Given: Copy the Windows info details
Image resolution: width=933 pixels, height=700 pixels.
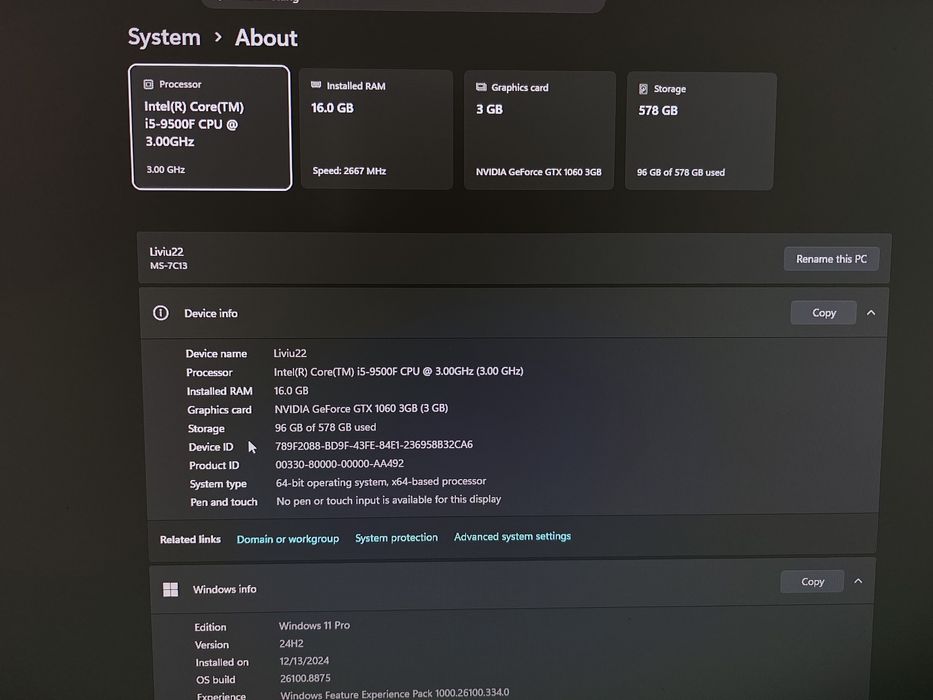Looking at the screenshot, I should coord(812,582).
